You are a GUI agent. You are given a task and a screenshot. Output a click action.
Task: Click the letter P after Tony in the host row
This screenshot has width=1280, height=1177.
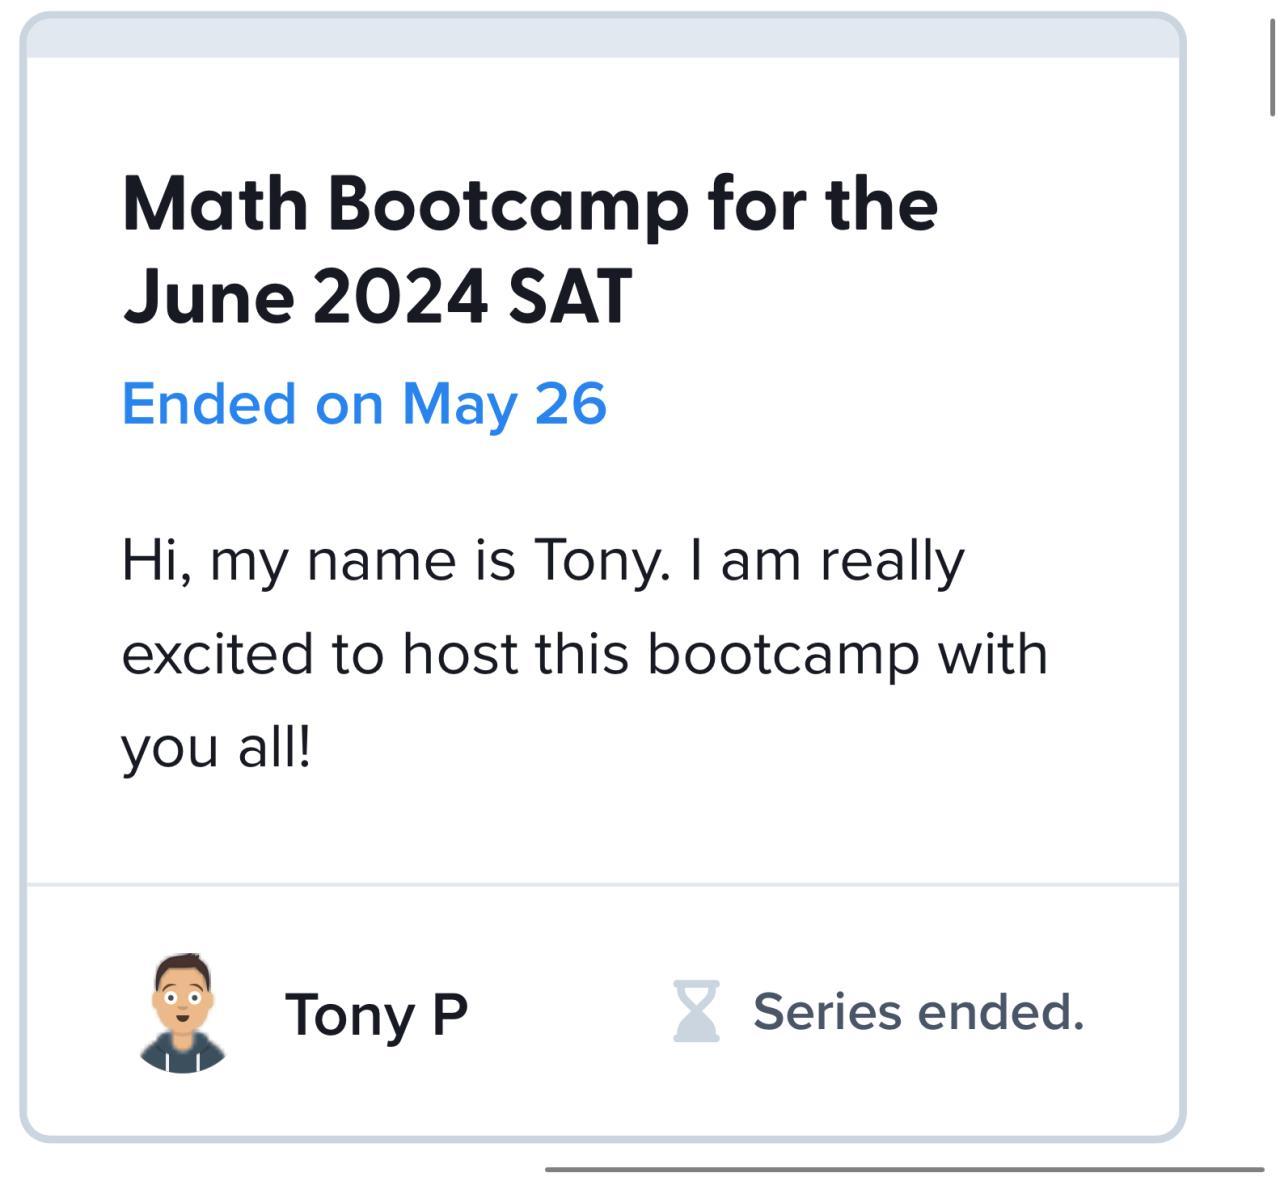450,1014
